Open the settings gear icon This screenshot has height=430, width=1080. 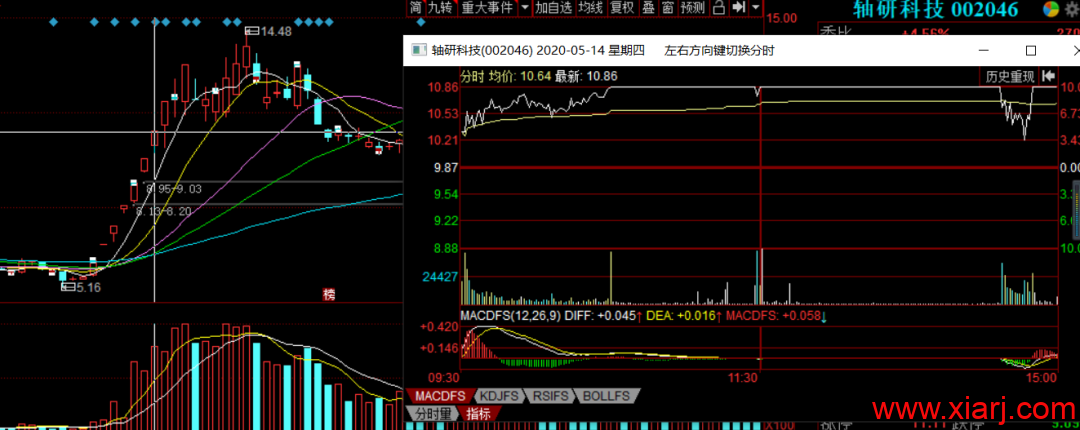pos(1073,8)
